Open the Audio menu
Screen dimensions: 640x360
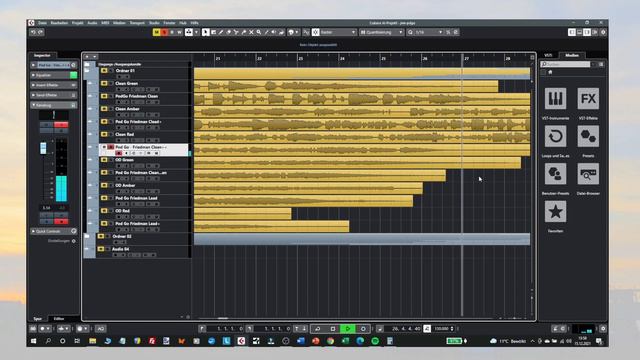[x=92, y=23]
